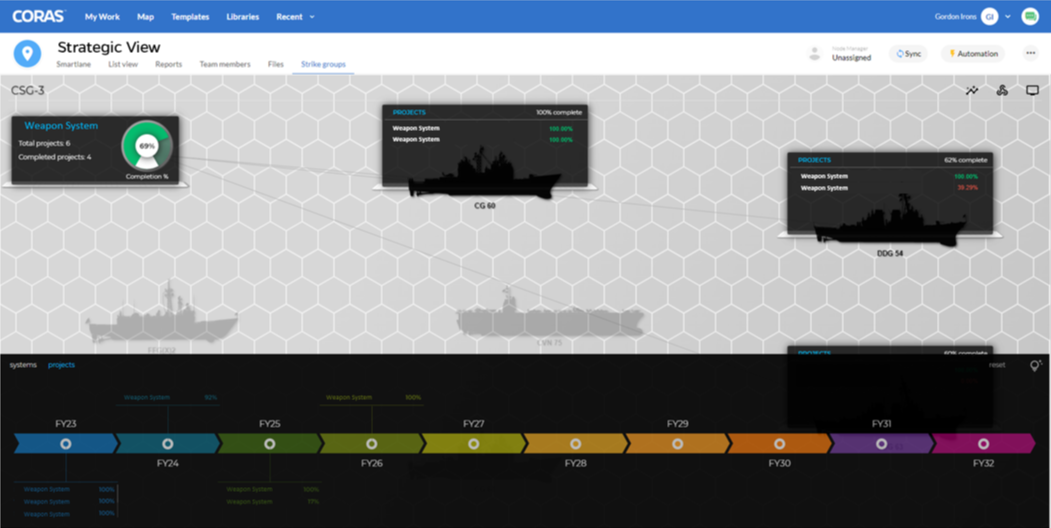The width and height of the screenshot is (1051, 528).
Task: Switch to the List view tab
Action: pos(123,64)
